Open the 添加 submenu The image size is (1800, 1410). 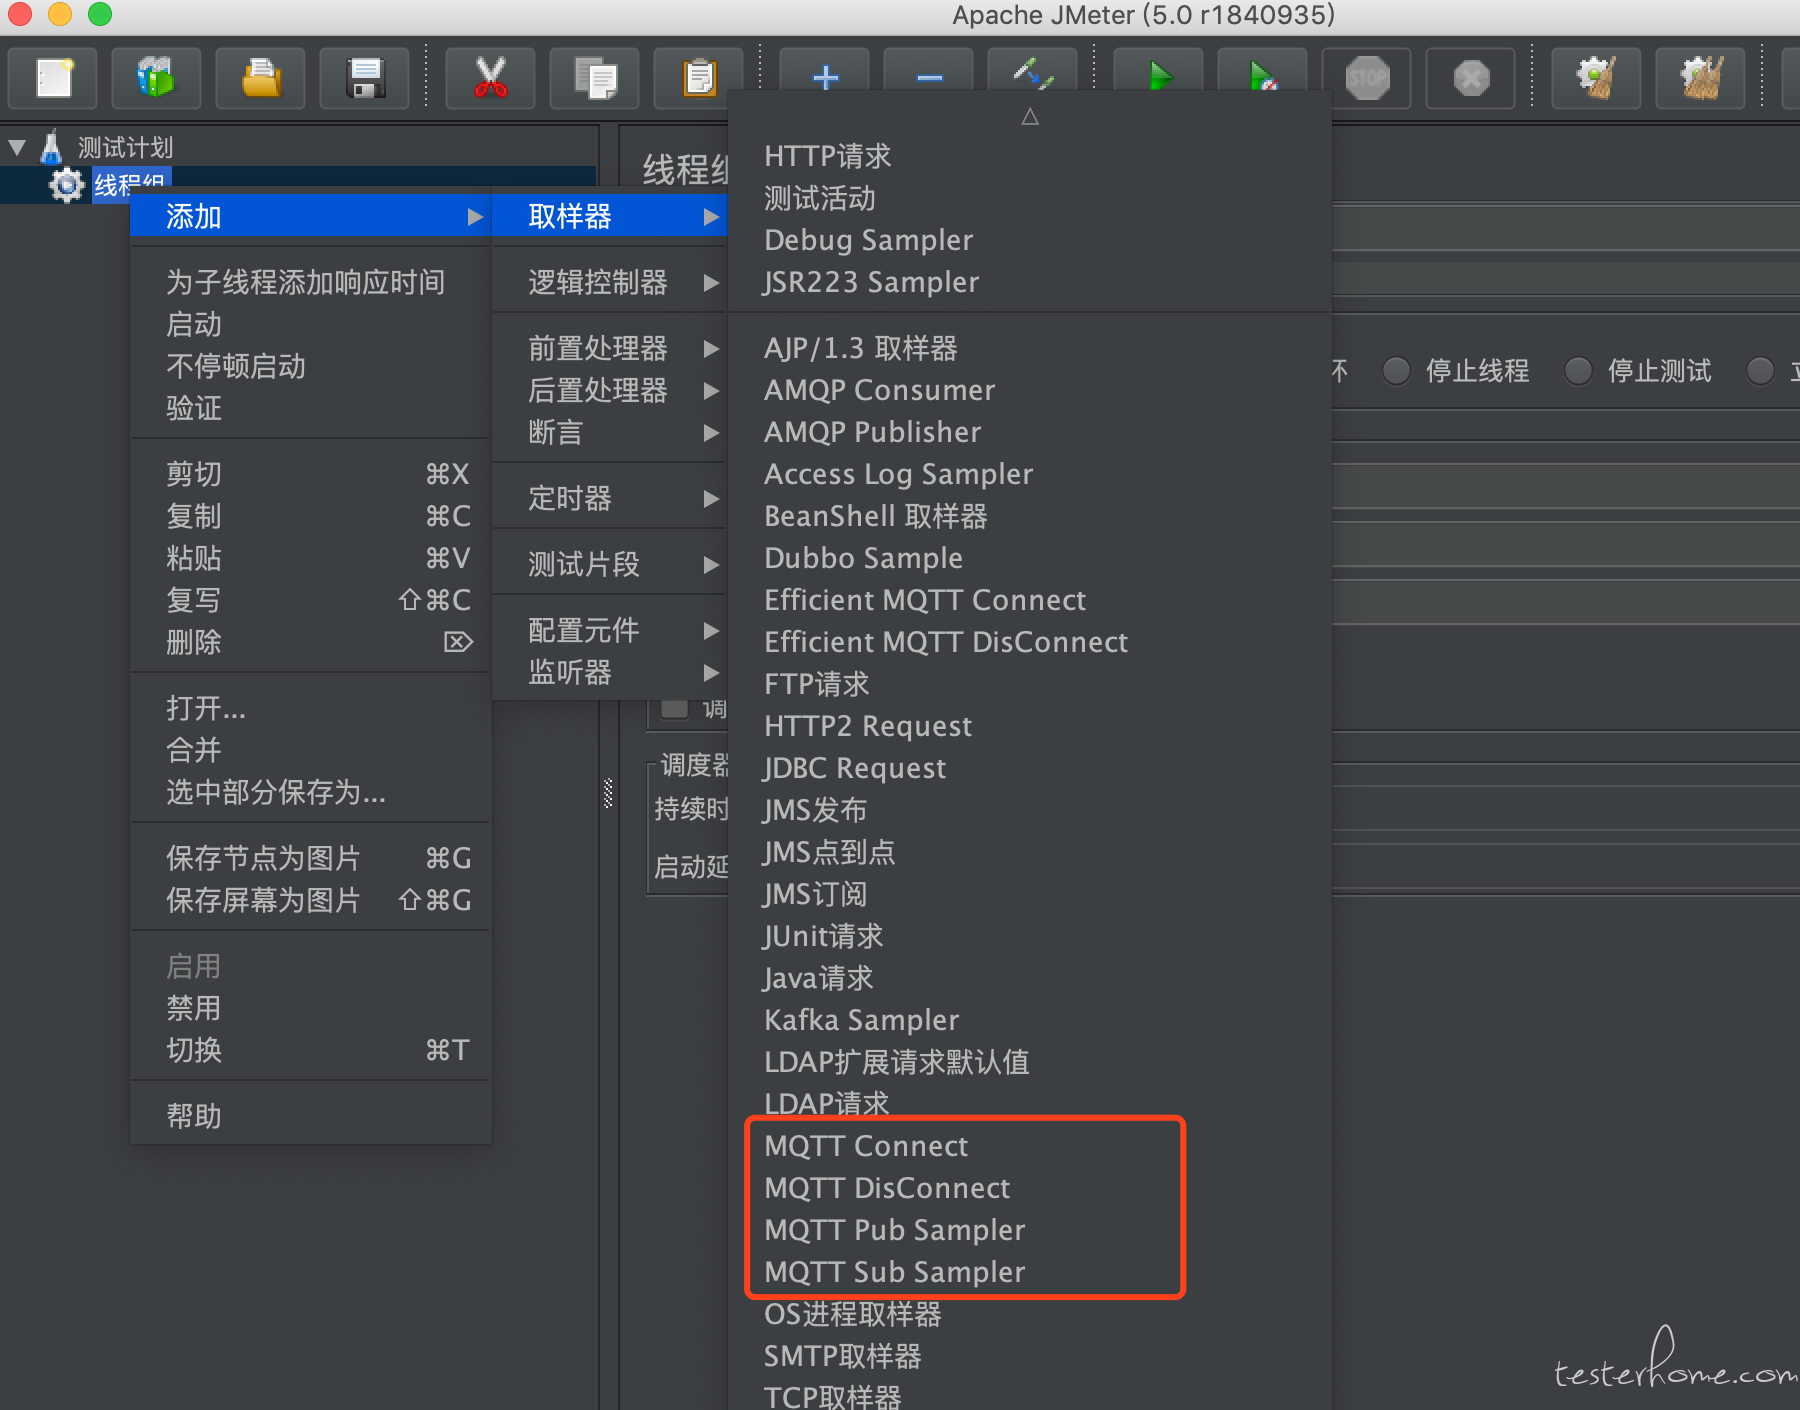click(x=310, y=216)
